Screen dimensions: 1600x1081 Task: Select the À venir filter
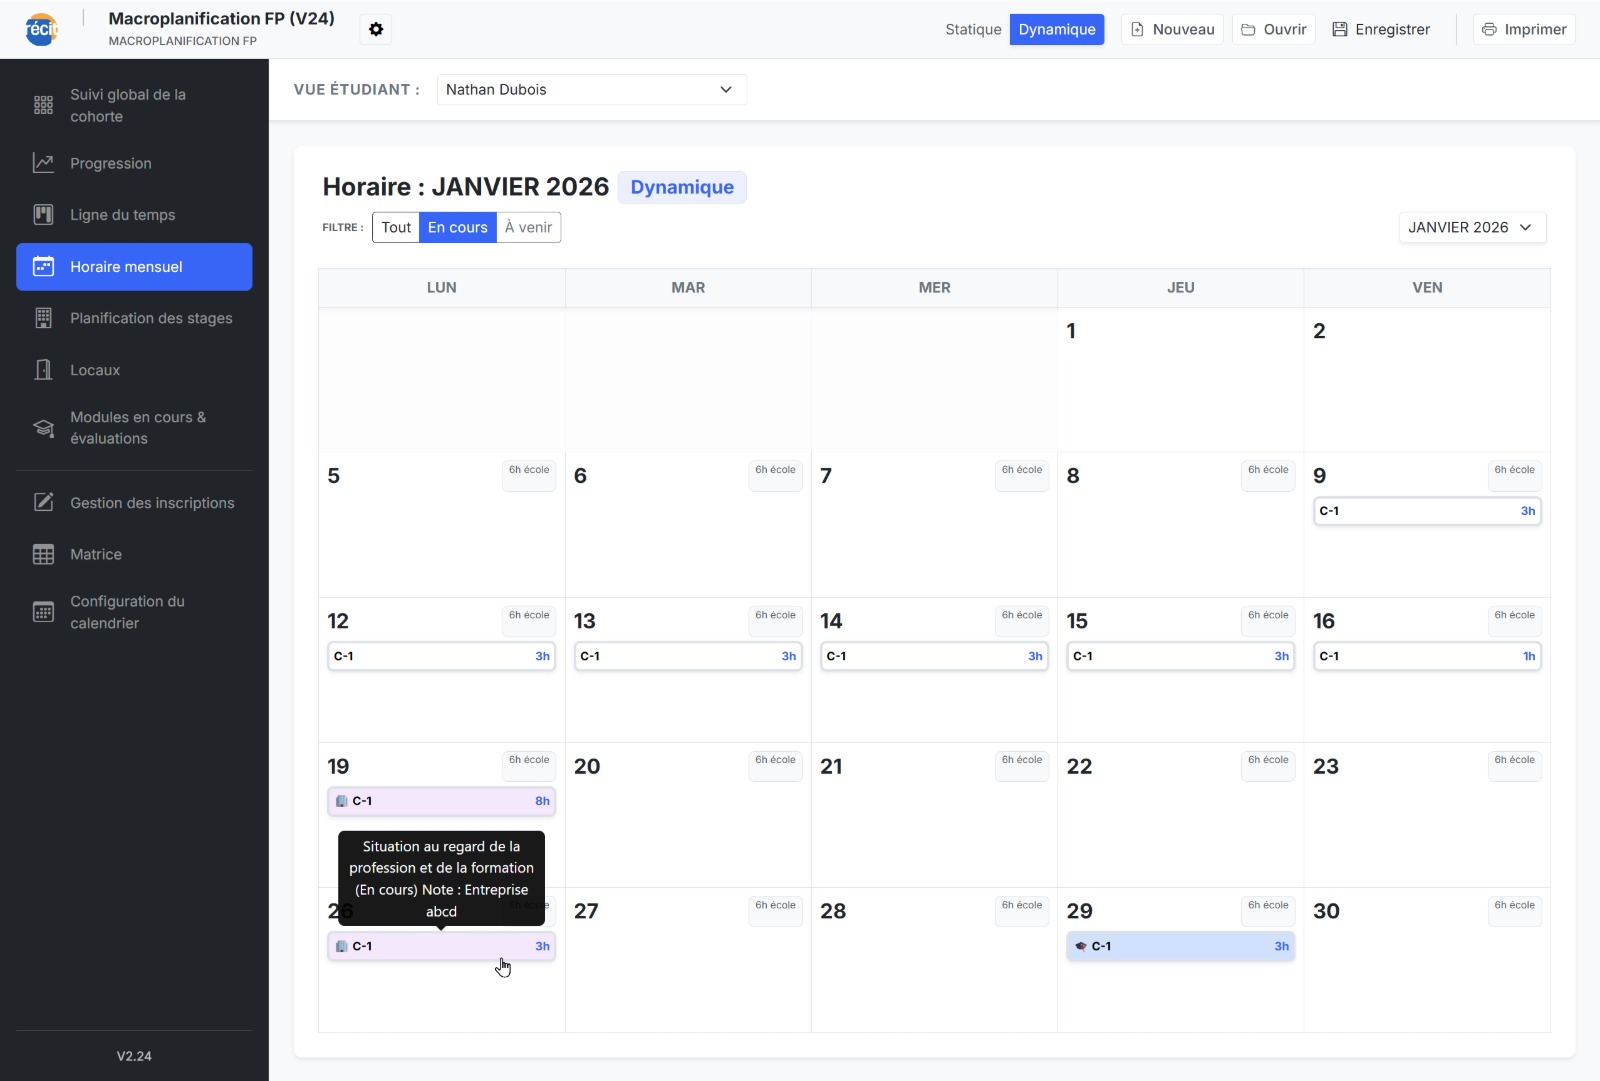[528, 228]
